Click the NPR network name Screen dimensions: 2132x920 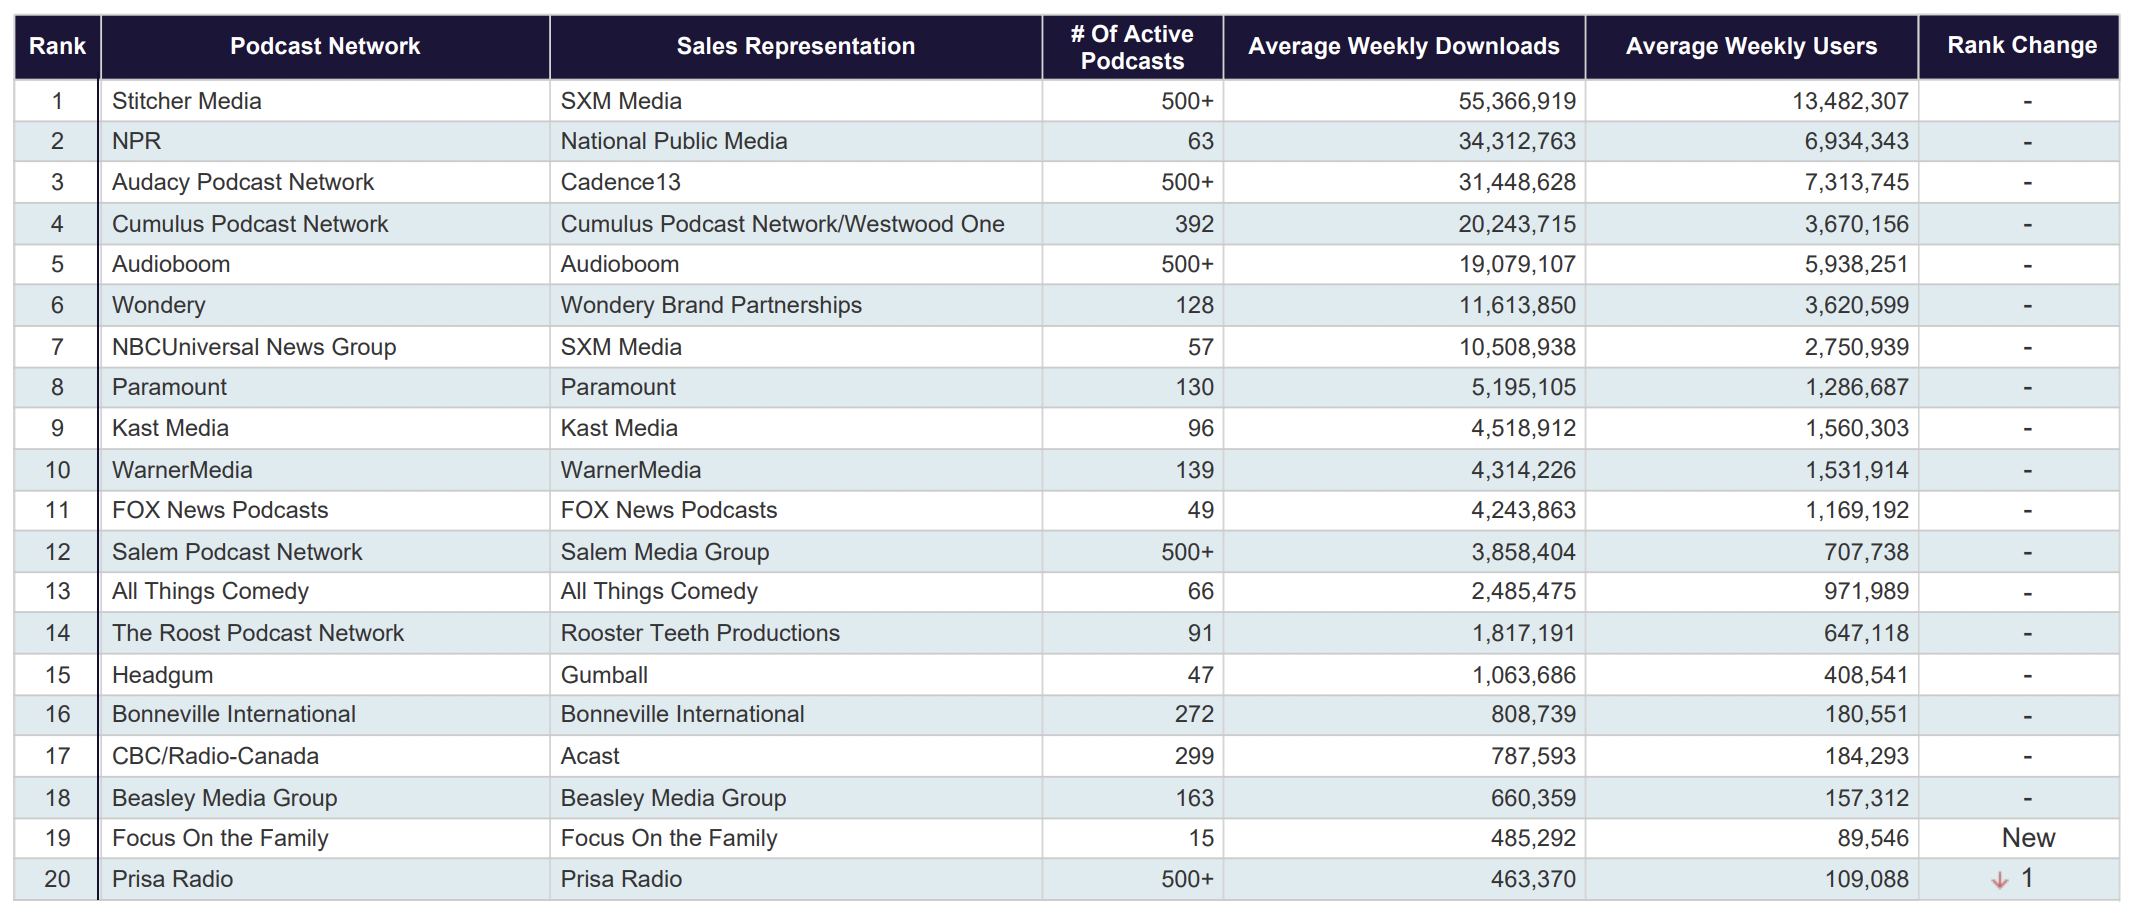(137, 141)
